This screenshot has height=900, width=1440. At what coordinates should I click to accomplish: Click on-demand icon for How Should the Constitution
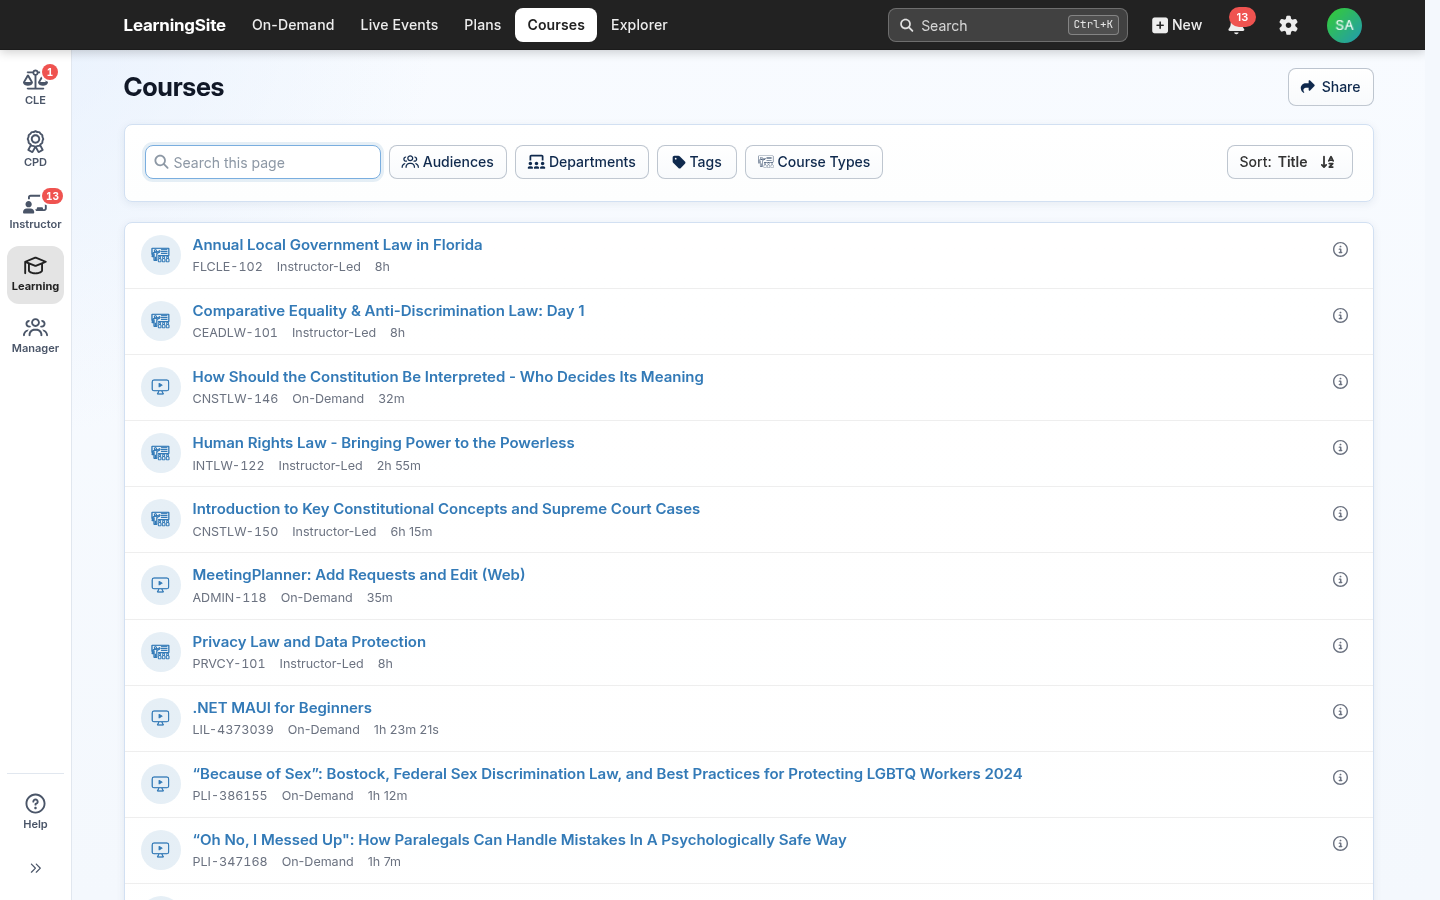pos(160,387)
